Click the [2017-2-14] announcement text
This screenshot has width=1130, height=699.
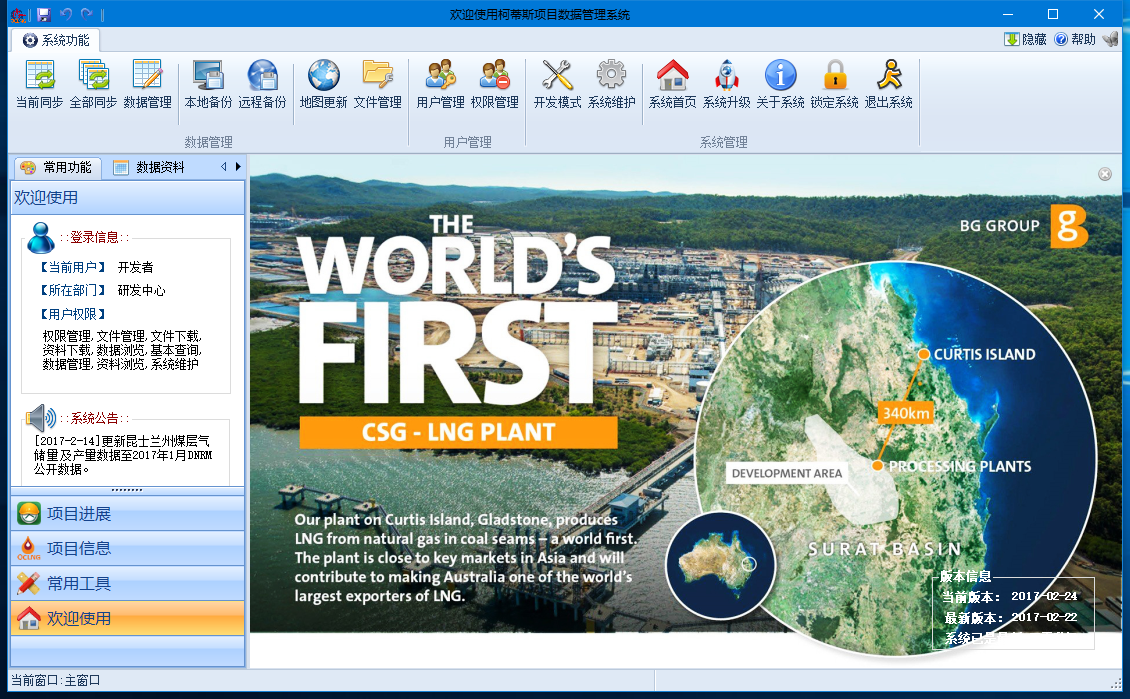pyautogui.click(x=123, y=455)
